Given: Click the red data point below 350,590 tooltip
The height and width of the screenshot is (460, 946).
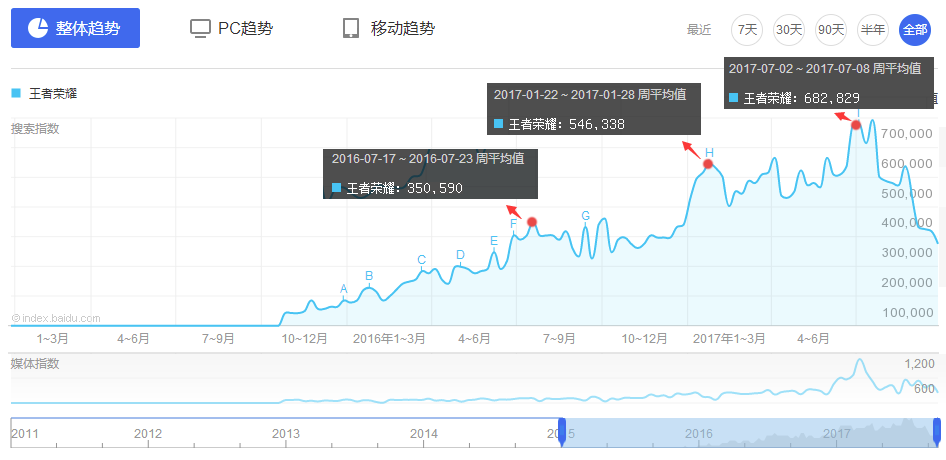Looking at the screenshot, I should [x=532, y=222].
